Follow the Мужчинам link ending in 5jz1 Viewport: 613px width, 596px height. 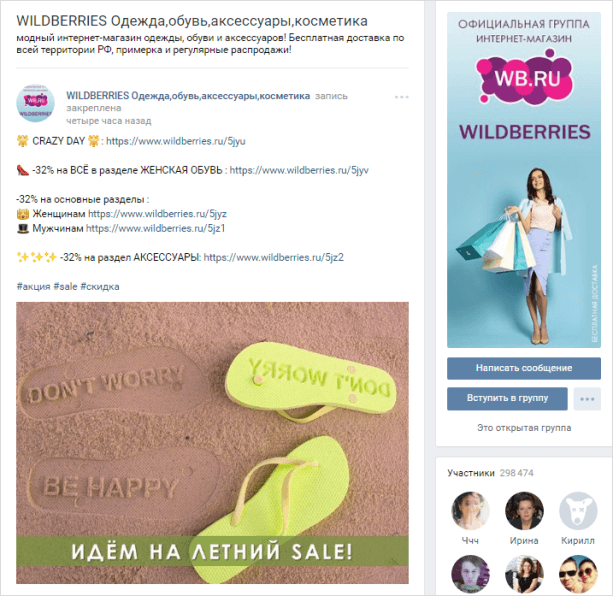pos(156,228)
